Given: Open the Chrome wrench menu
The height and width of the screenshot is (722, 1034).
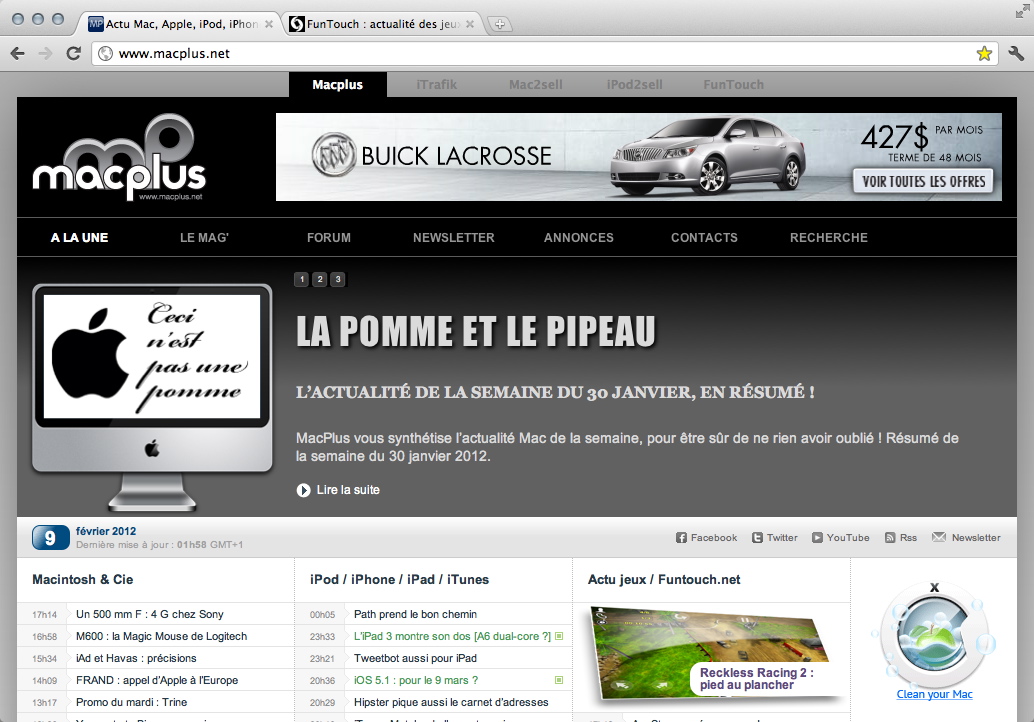Looking at the screenshot, I should pyautogui.click(x=1016, y=53).
